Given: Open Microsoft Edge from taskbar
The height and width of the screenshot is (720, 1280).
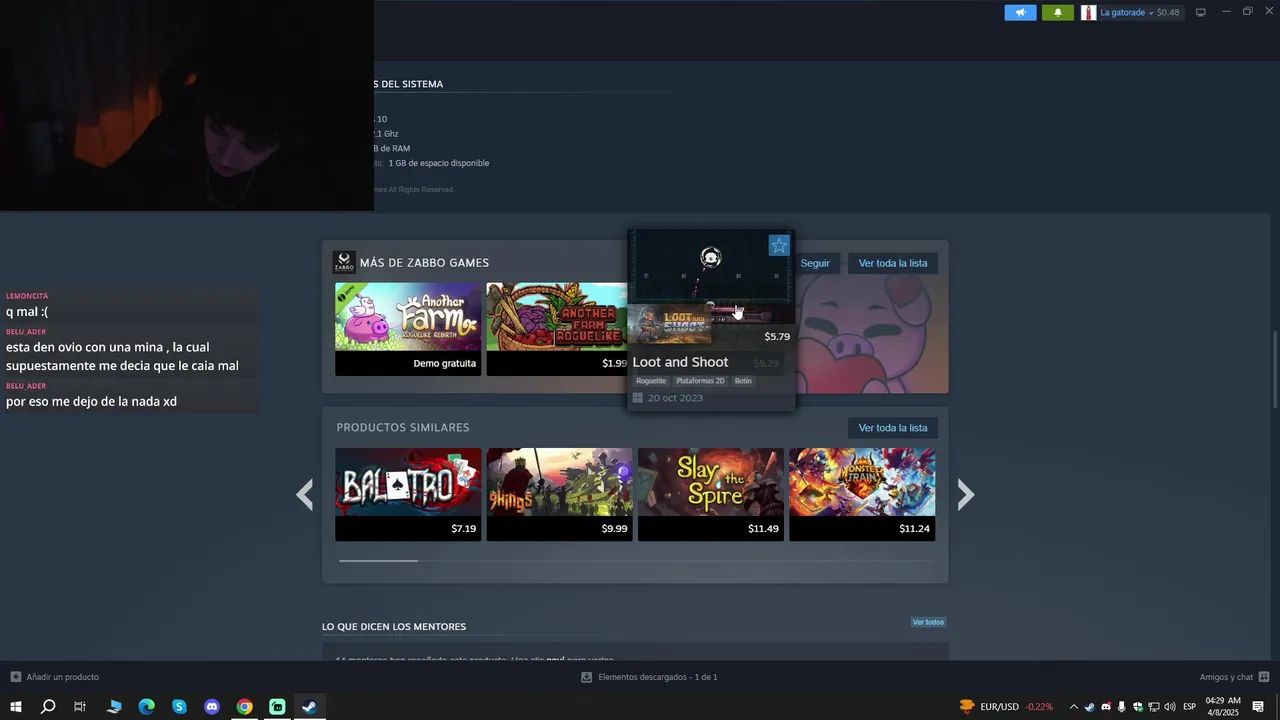Looking at the screenshot, I should tap(146, 707).
